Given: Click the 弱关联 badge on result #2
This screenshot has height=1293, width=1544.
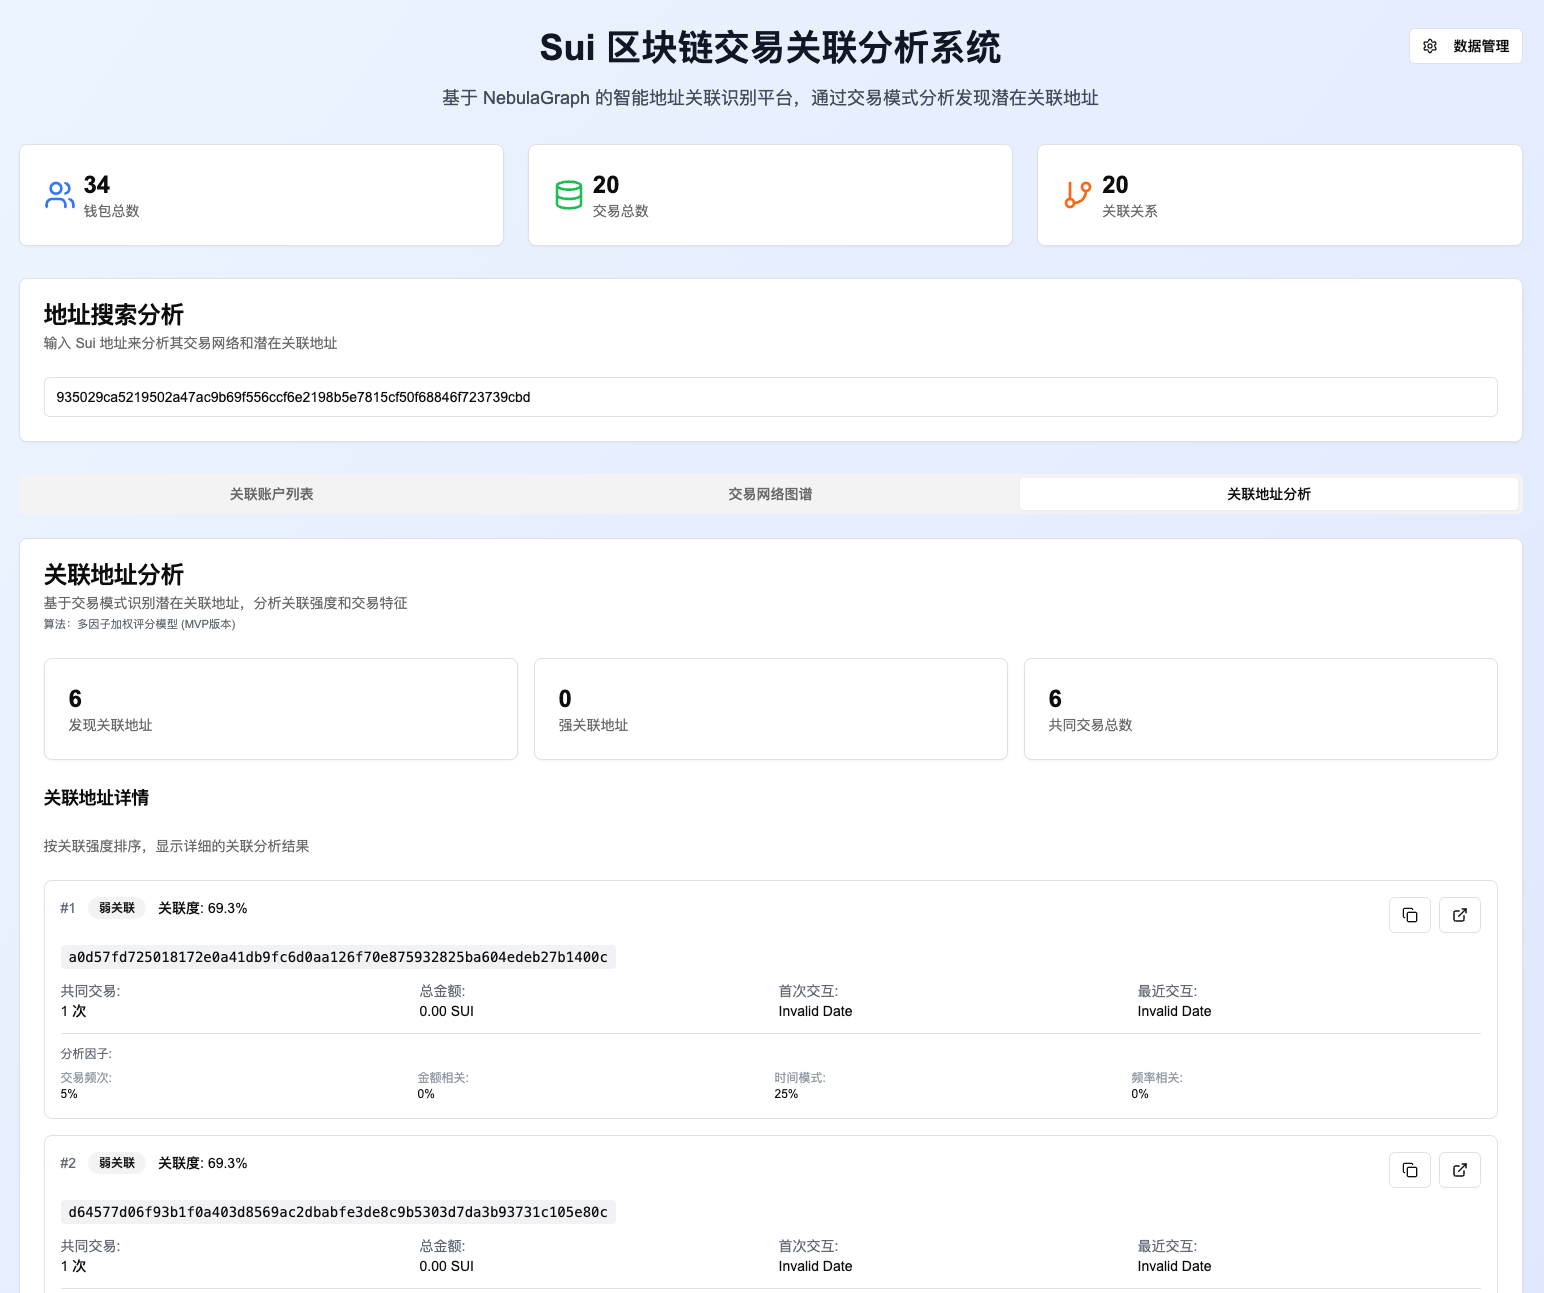Looking at the screenshot, I should (116, 1163).
